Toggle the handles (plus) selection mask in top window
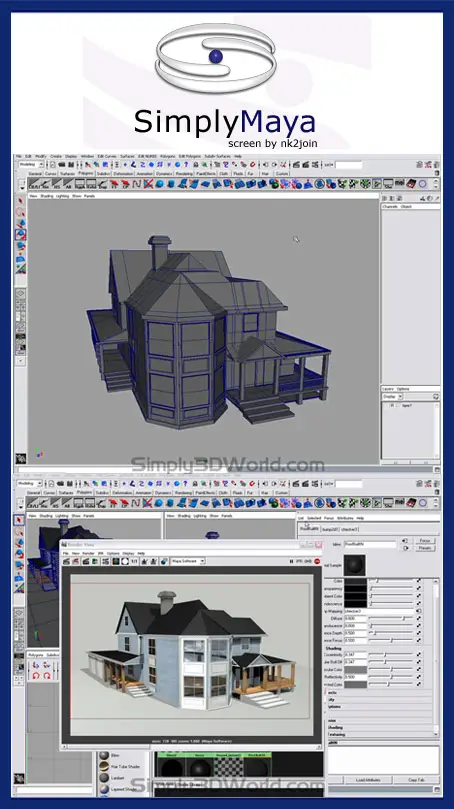 [x=125, y=165]
